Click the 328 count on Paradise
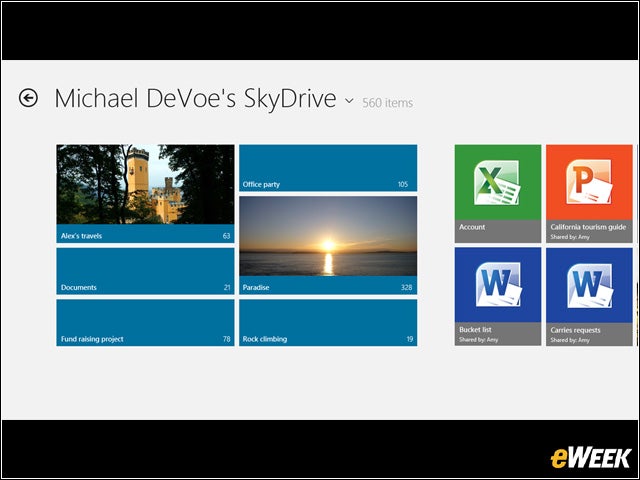The height and width of the screenshot is (480, 640). point(407,287)
